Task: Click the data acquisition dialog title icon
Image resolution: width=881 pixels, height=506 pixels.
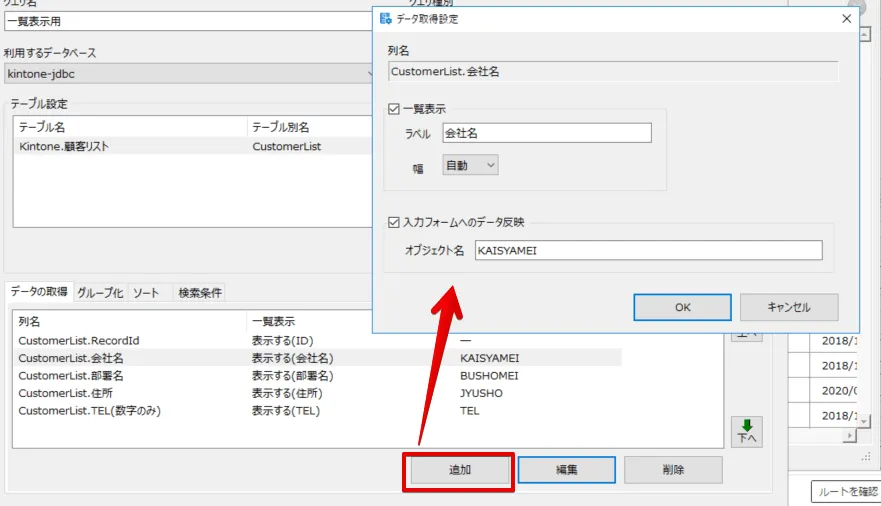Action: click(x=385, y=19)
